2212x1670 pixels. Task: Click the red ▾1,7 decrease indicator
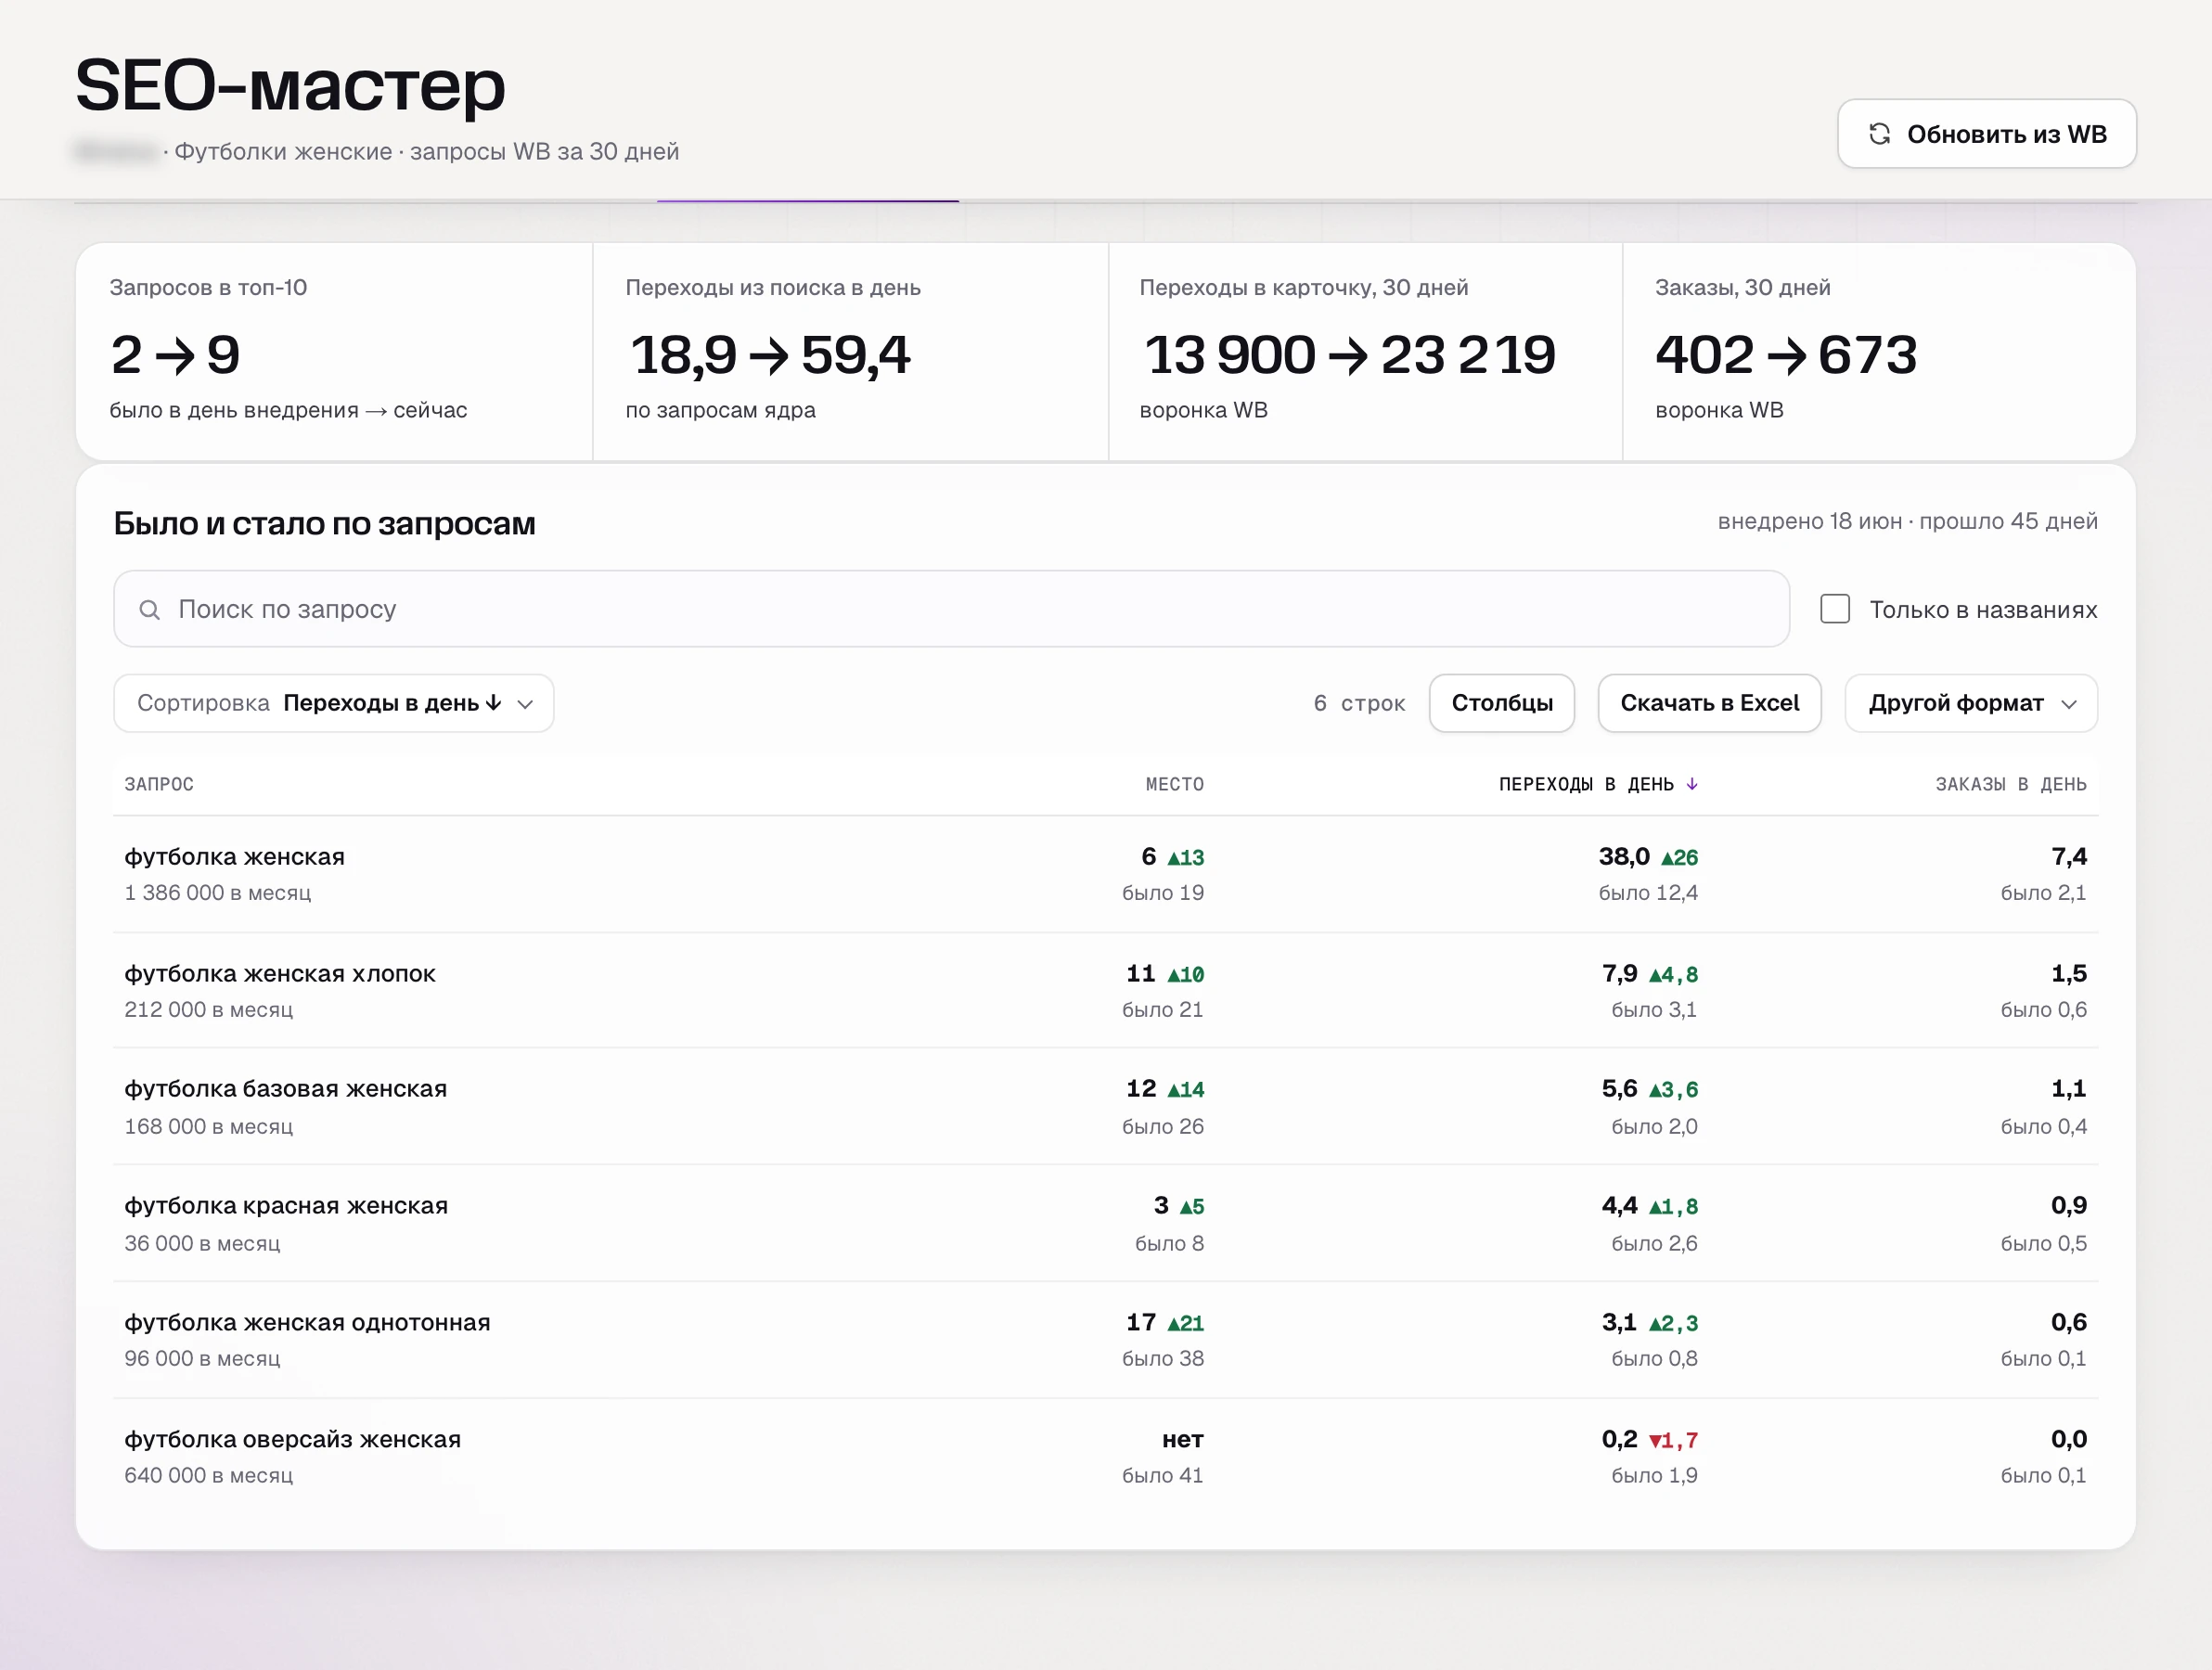1673,1441
